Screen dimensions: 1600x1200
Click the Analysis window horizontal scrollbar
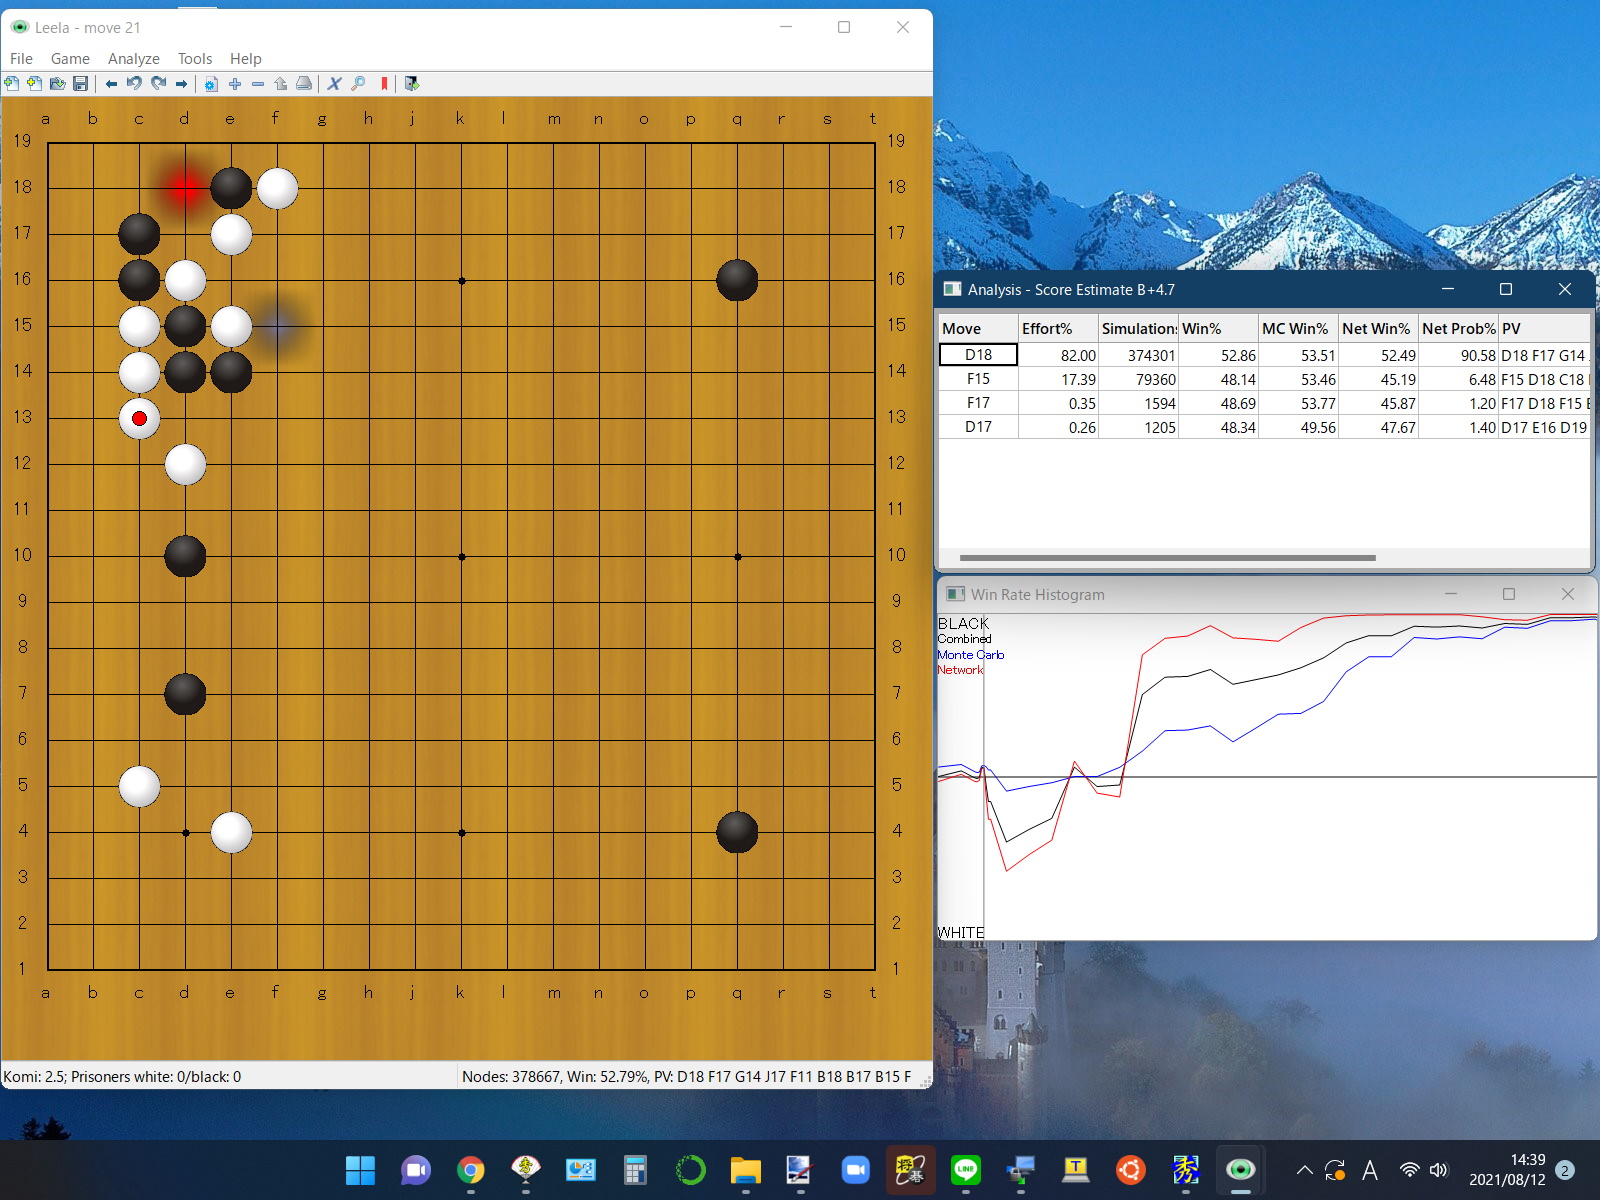[x=1166, y=558]
